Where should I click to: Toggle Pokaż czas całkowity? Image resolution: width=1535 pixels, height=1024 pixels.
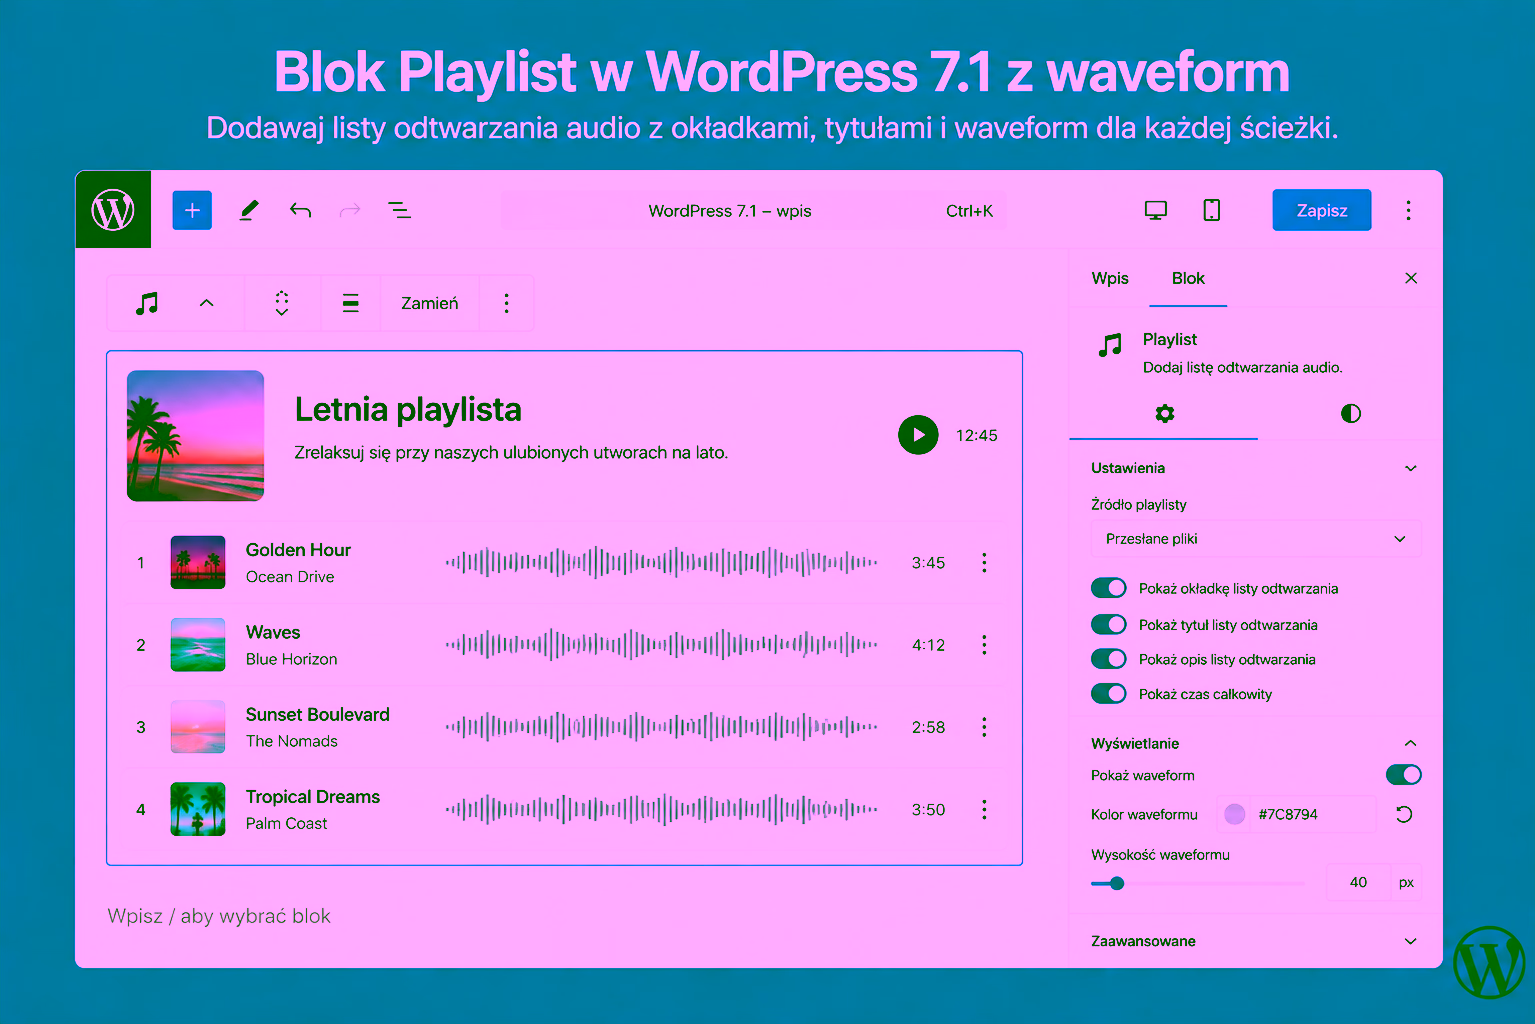tap(1109, 693)
